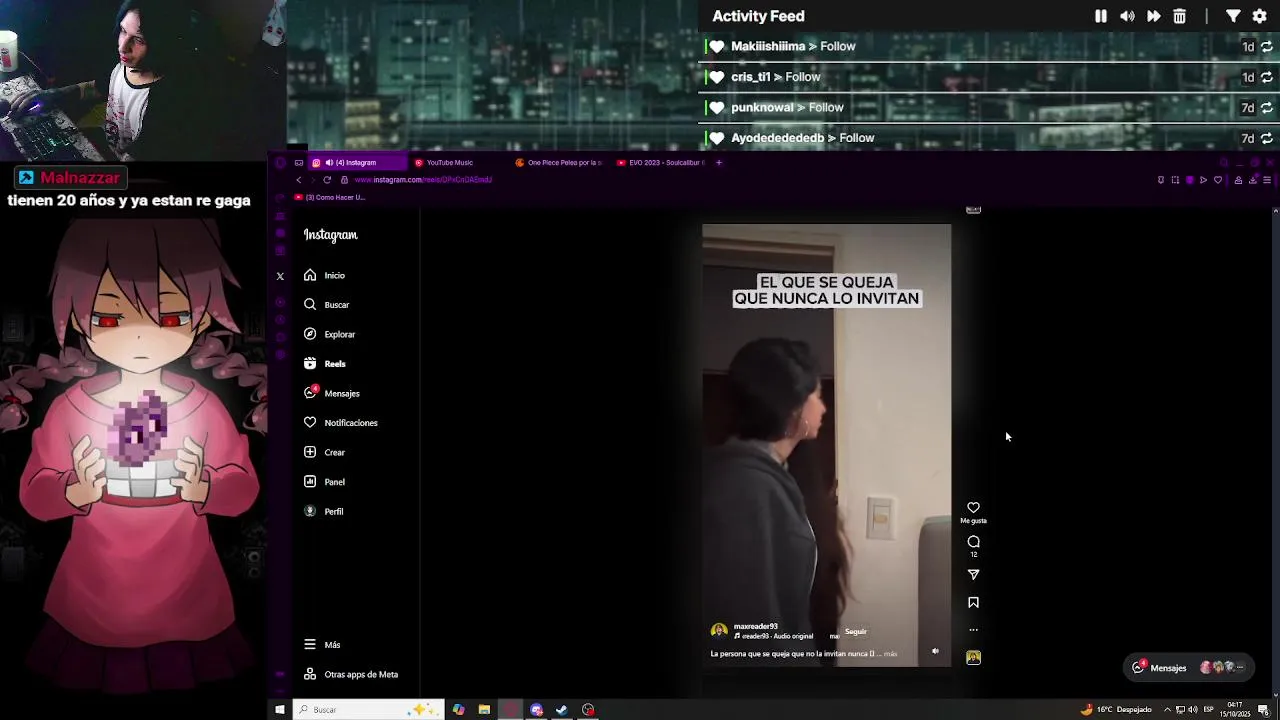Open Activity Feed filter funnel
This screenshot has width=1280, height=720.
tap(1233, 16)
